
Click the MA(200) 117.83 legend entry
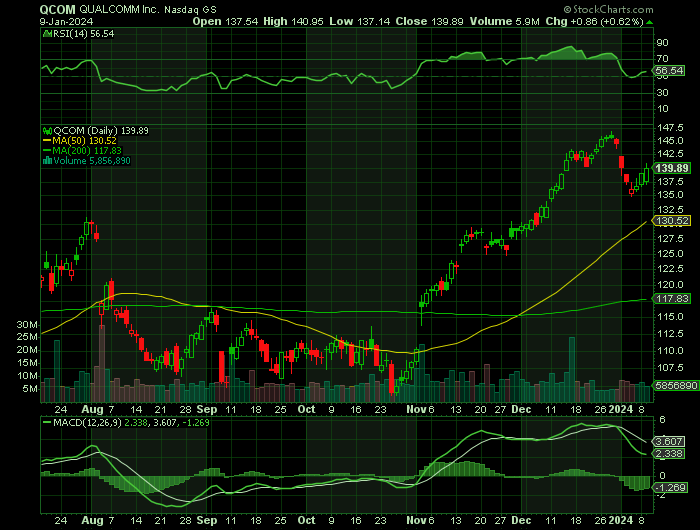[87, 151]
